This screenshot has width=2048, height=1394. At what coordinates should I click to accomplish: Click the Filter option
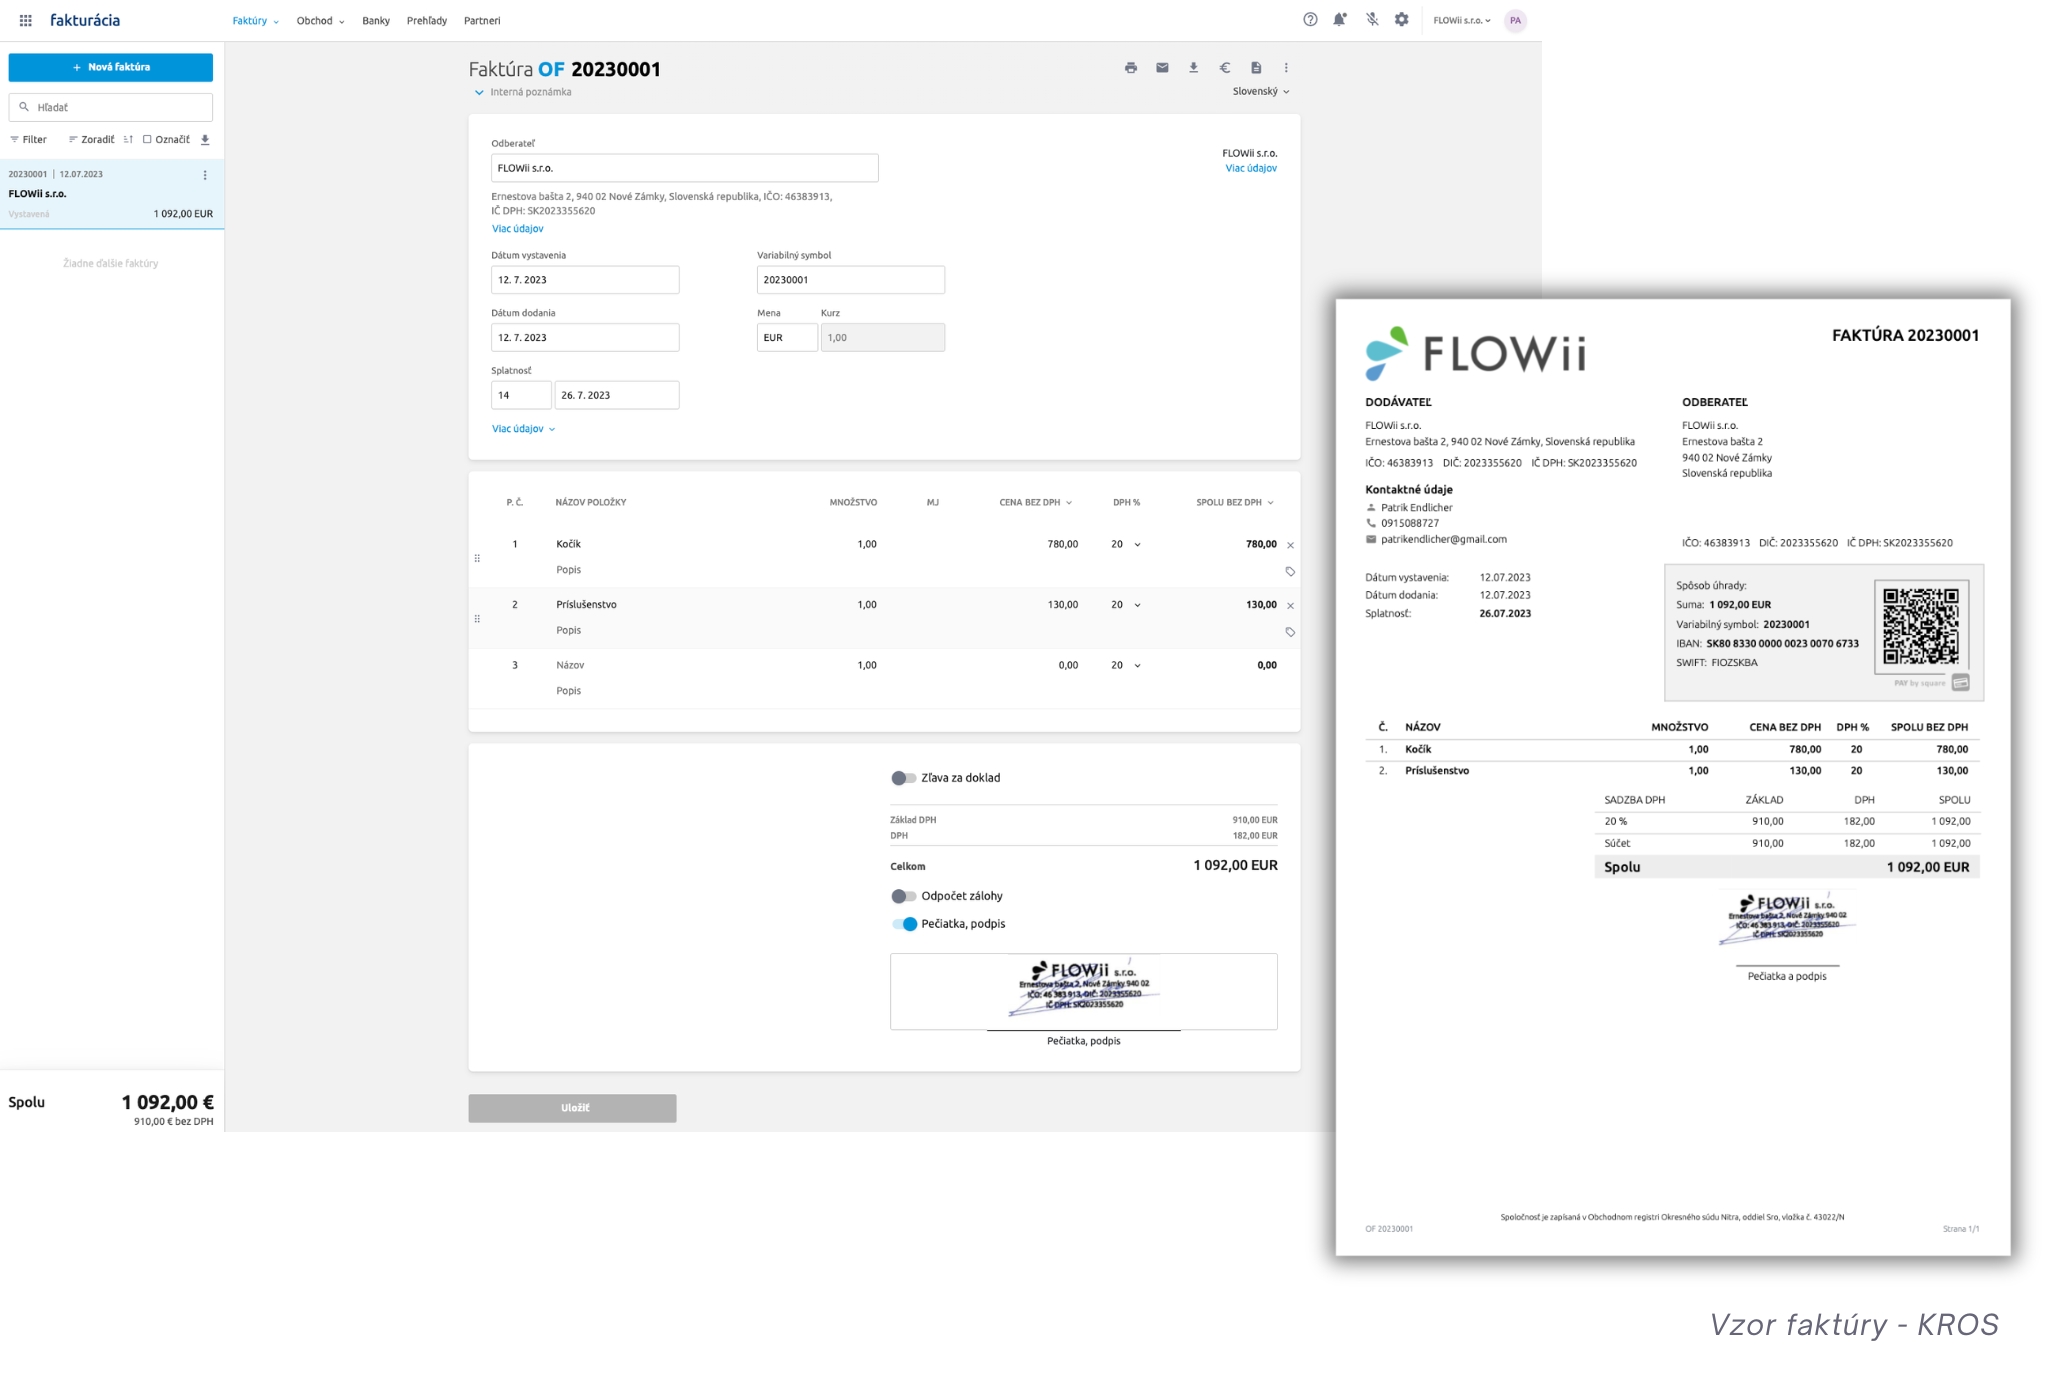click(28, 140)
